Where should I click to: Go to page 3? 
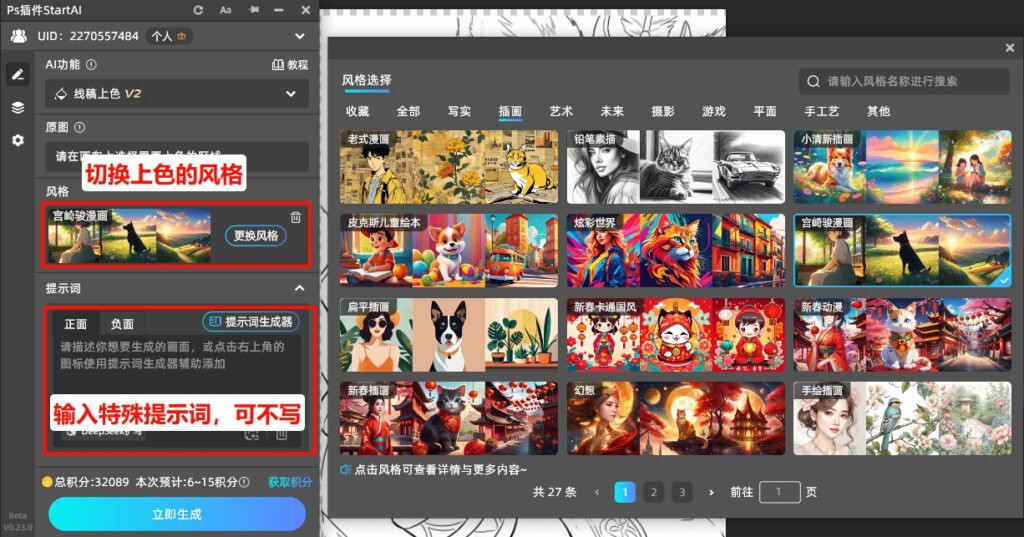point(682,492)
